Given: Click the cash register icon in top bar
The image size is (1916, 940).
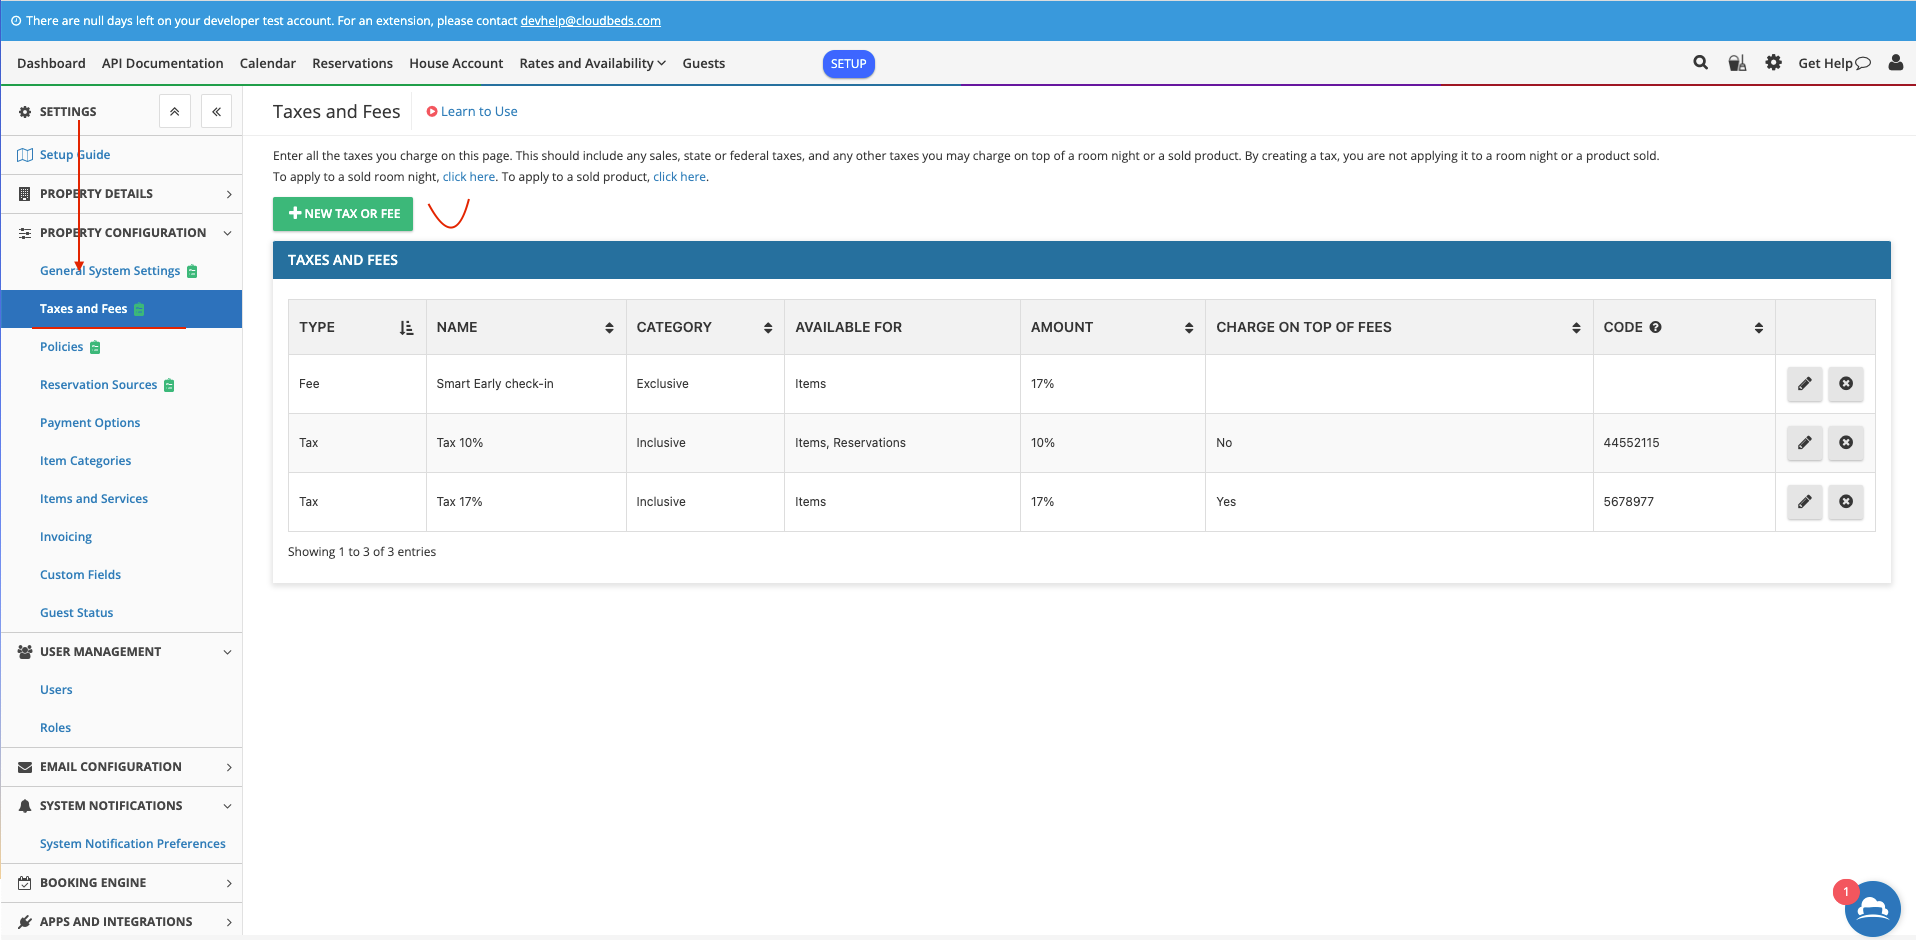Looking at the screenshot, I should [1737, 62].
